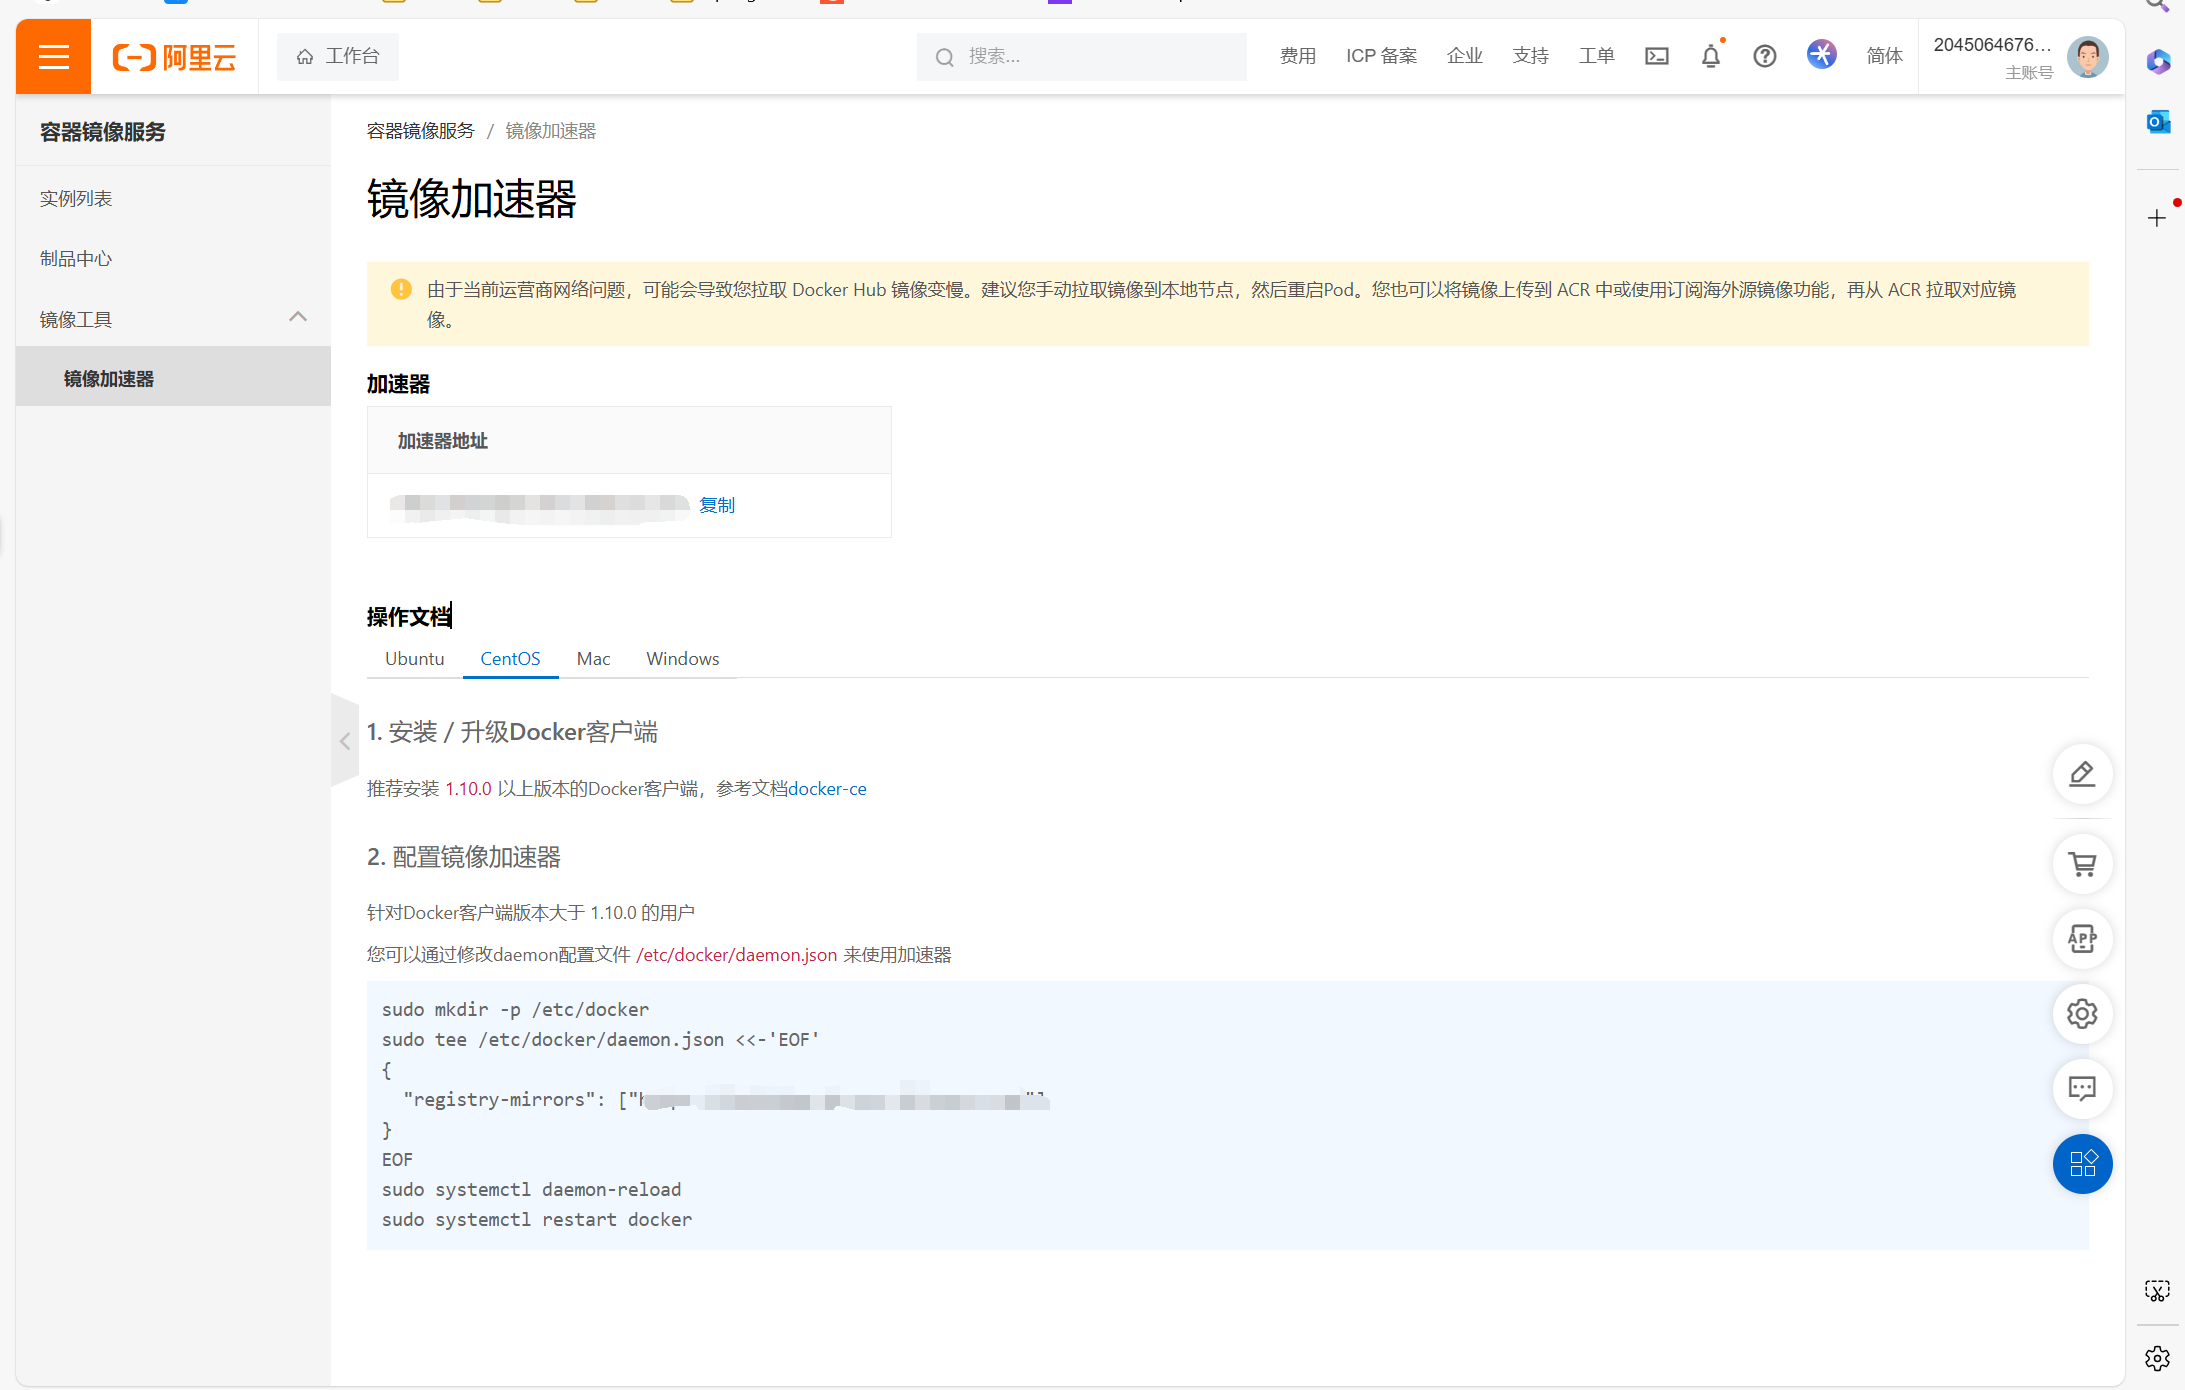Image resolution: width=2185 pixels, height=1390 pixels.
Task: Go to 容器镜像服务 breadcrumb
Action: 420,131
